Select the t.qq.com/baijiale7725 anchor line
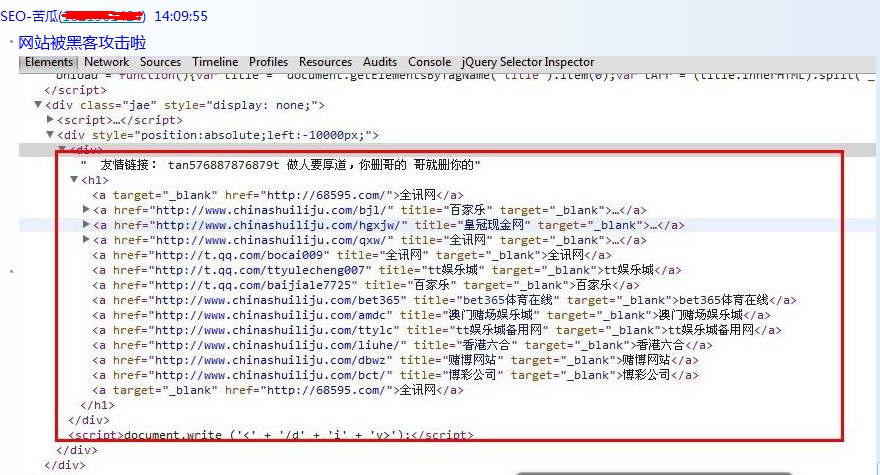The width and height of the screenshot is (880, 475). tap(366, 285)
